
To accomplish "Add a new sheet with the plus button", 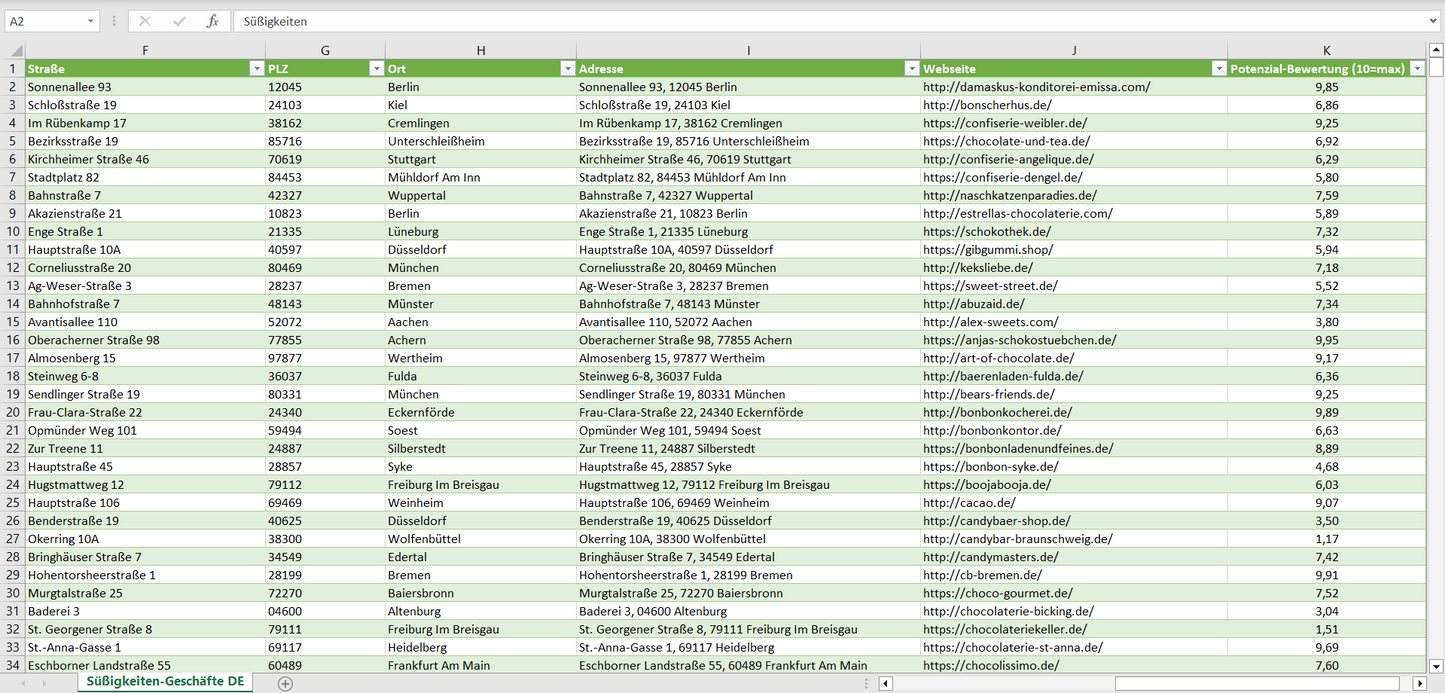I will tap(285, 683).
